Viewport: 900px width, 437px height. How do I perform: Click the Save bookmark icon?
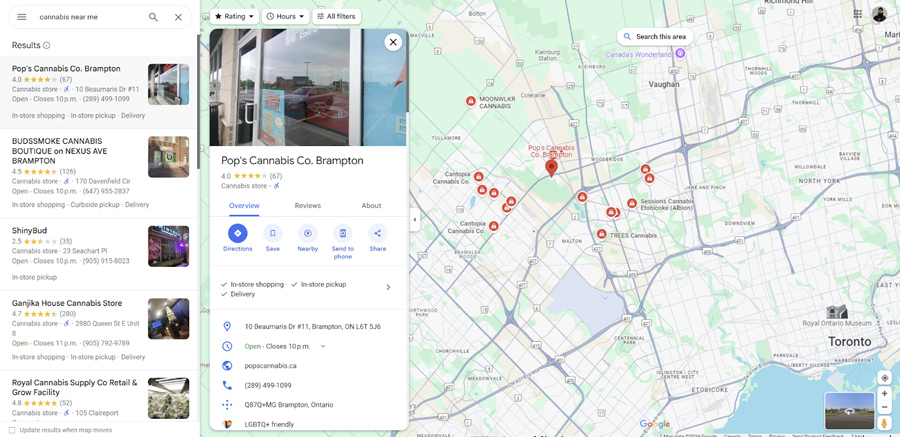[x=273, y=233]
